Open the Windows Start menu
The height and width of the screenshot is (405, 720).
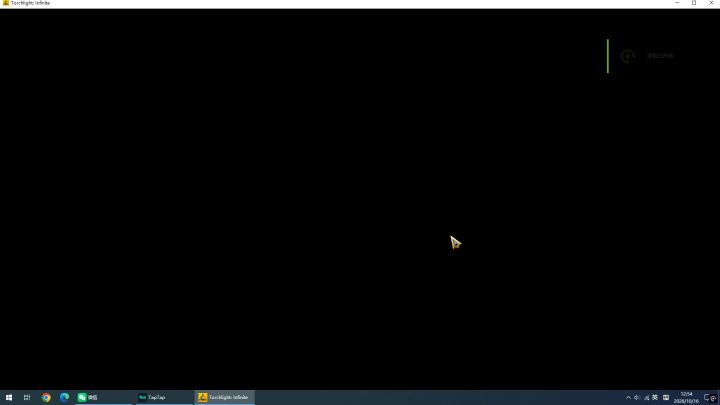pos(9,397)
